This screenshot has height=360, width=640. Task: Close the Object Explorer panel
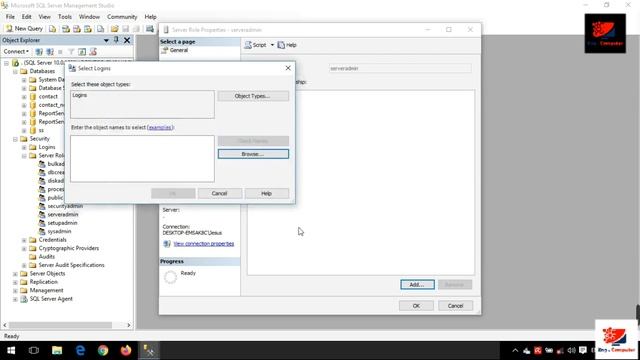pyautogui.click(x=127, y=40)
